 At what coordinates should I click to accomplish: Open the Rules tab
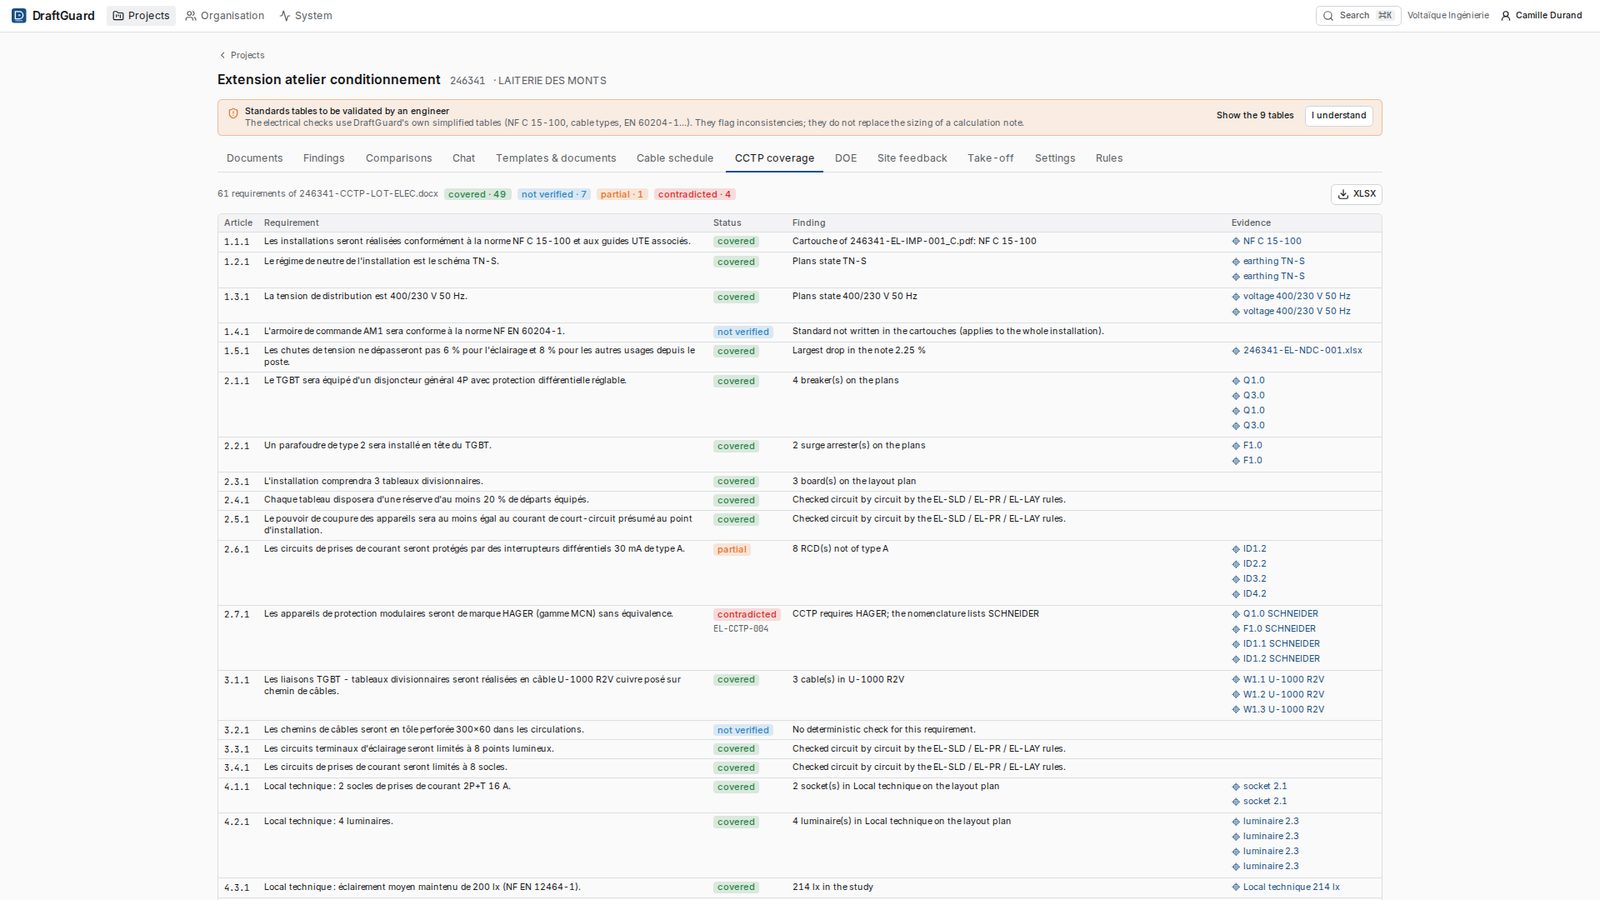[x=1109, y=158]
